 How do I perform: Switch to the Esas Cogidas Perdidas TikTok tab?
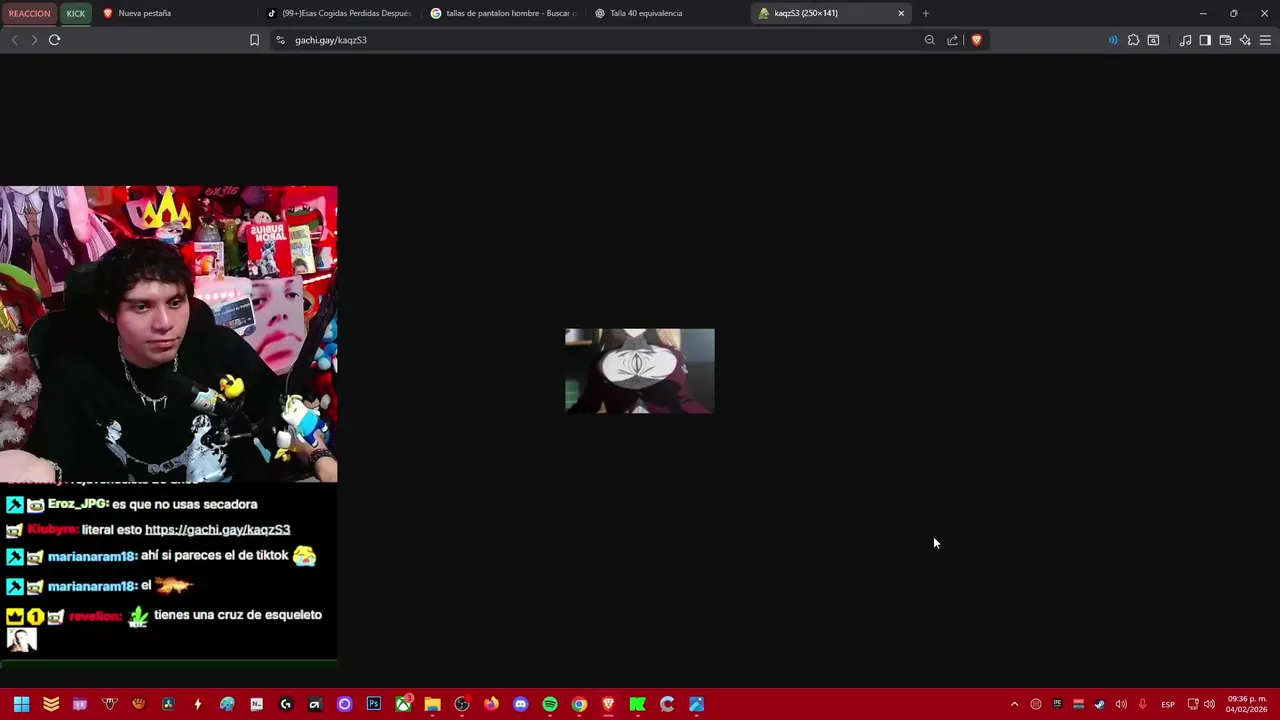[340, 13]
